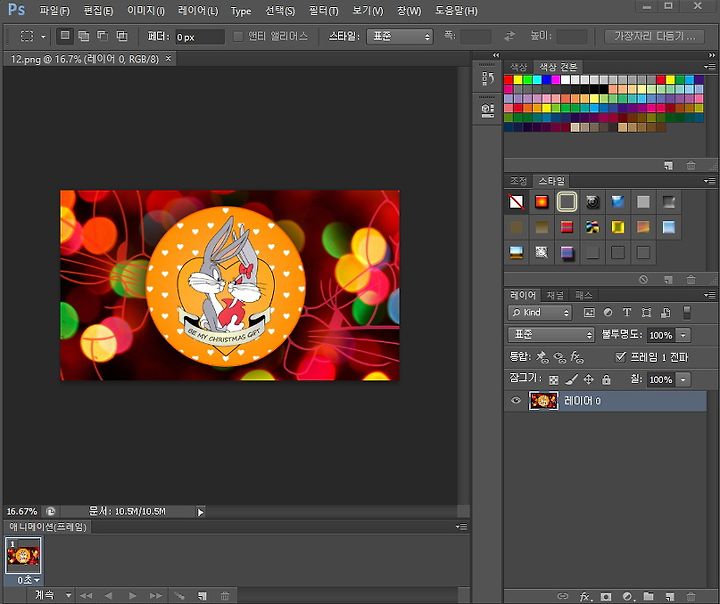Click the Rectangular Marquee tool preset icon
The width and height of the screenshot is (720, 604).
[x=27, y=36]
